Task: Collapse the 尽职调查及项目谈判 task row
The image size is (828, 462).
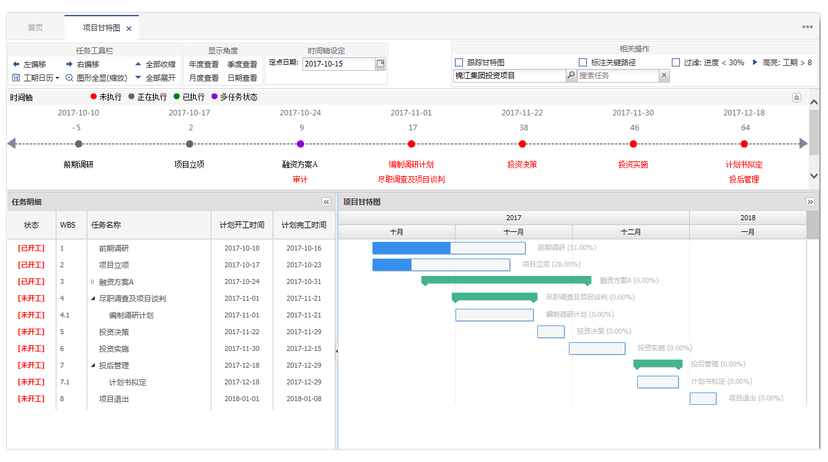Action: [93, 299]
